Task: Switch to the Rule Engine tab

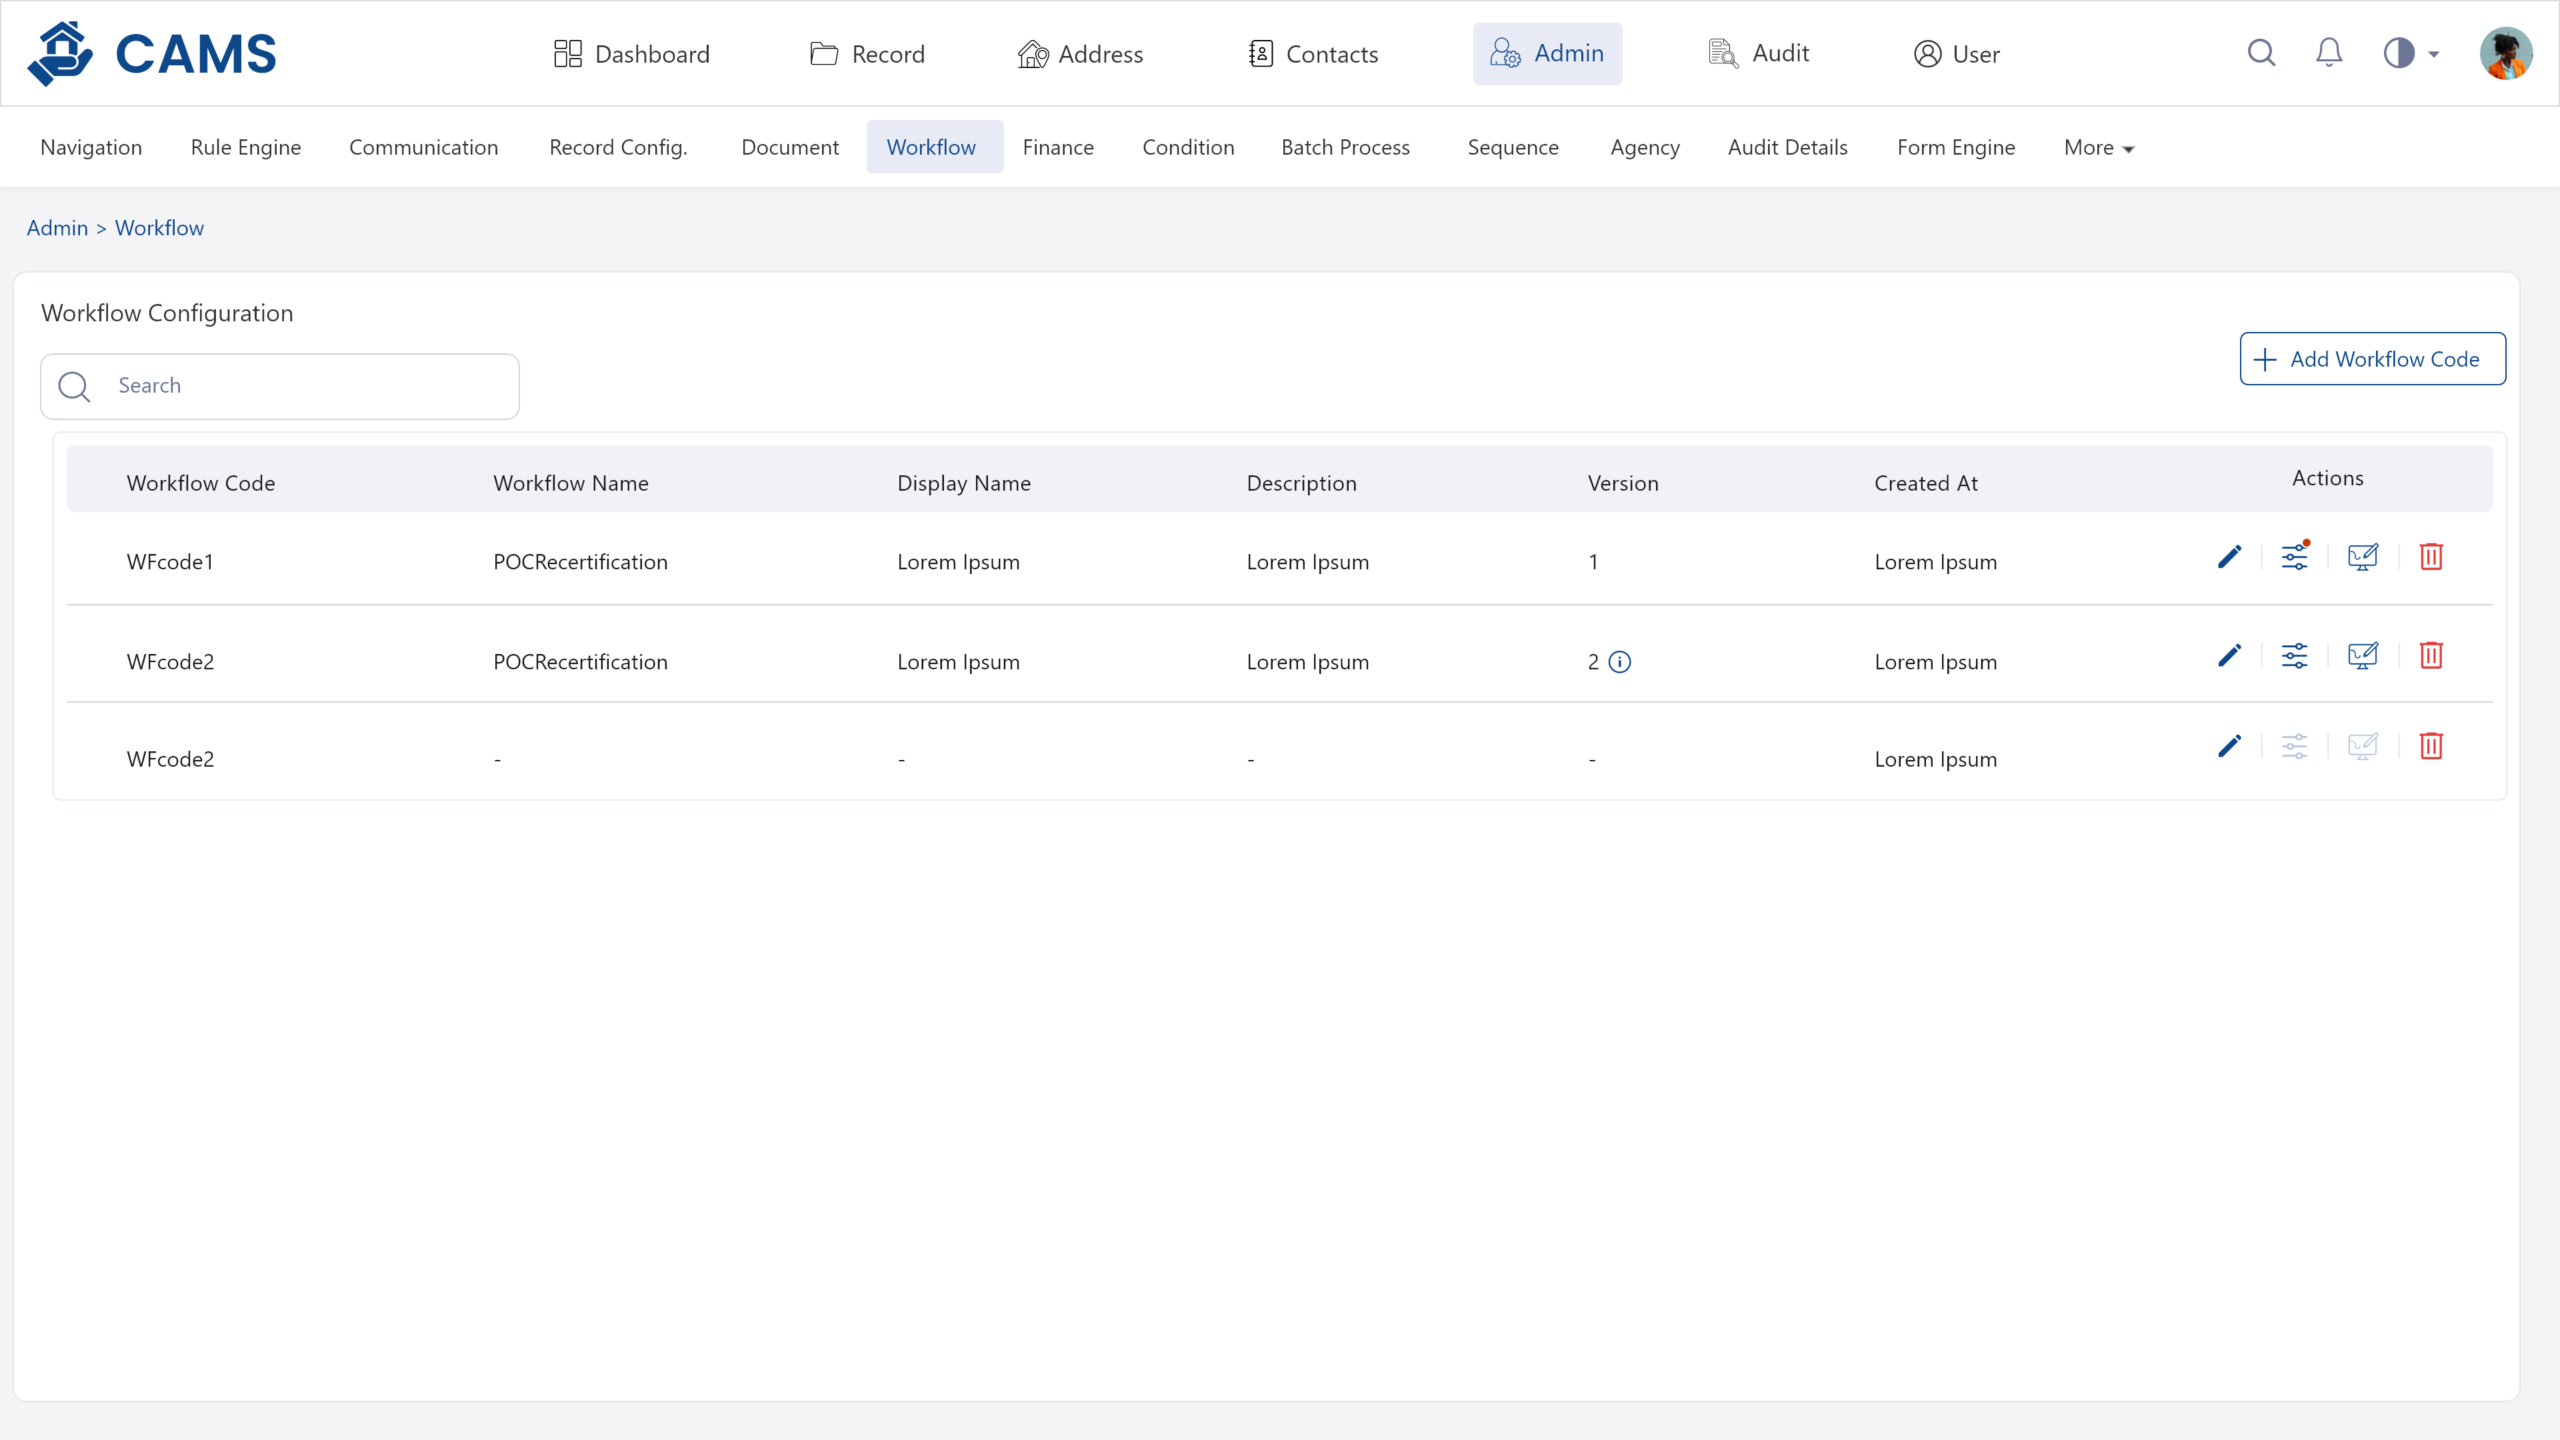Action: point(246,148)
